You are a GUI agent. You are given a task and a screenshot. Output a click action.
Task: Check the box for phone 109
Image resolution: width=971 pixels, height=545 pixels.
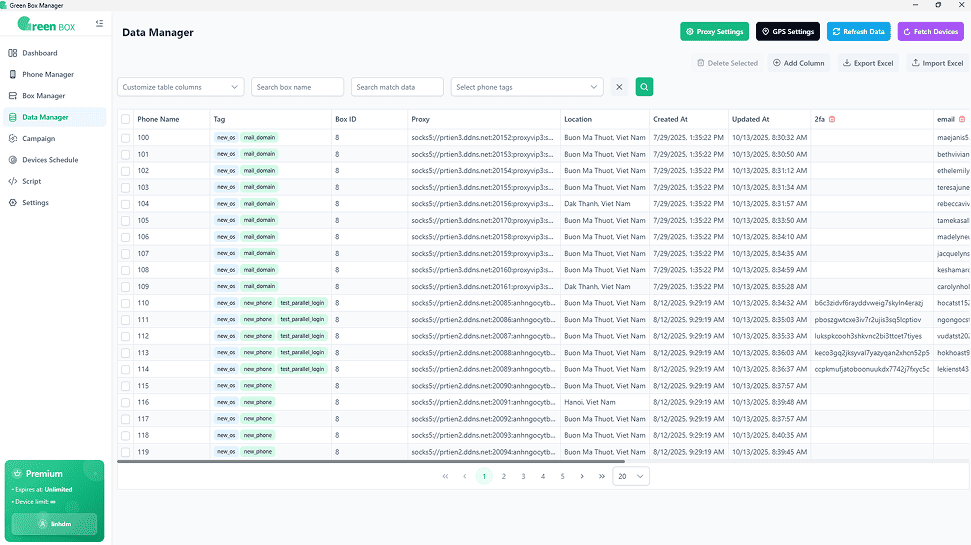point(126,287)
